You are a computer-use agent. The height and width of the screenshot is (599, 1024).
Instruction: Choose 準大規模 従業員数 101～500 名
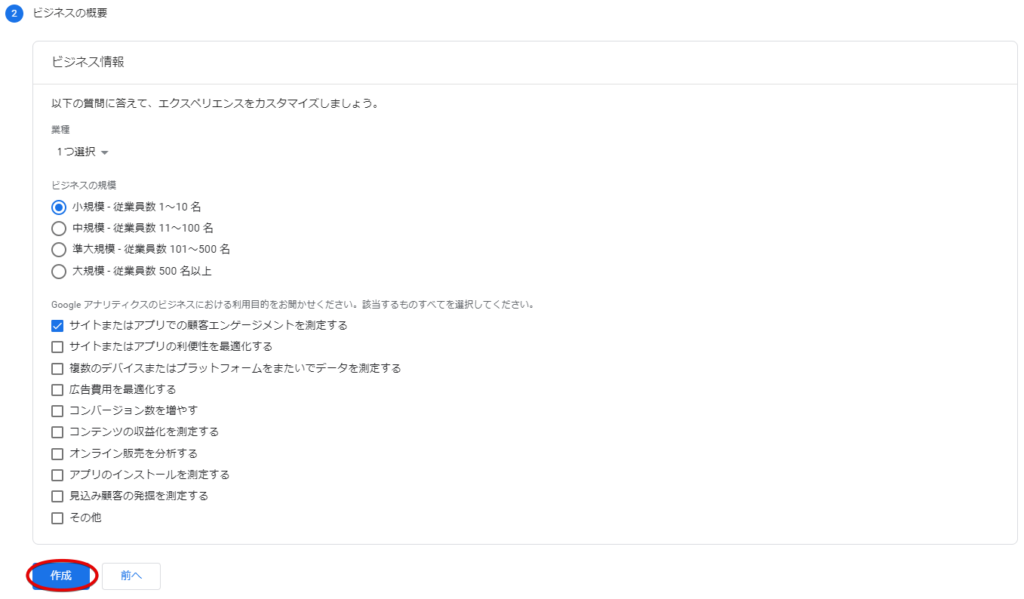pos(59,250)
